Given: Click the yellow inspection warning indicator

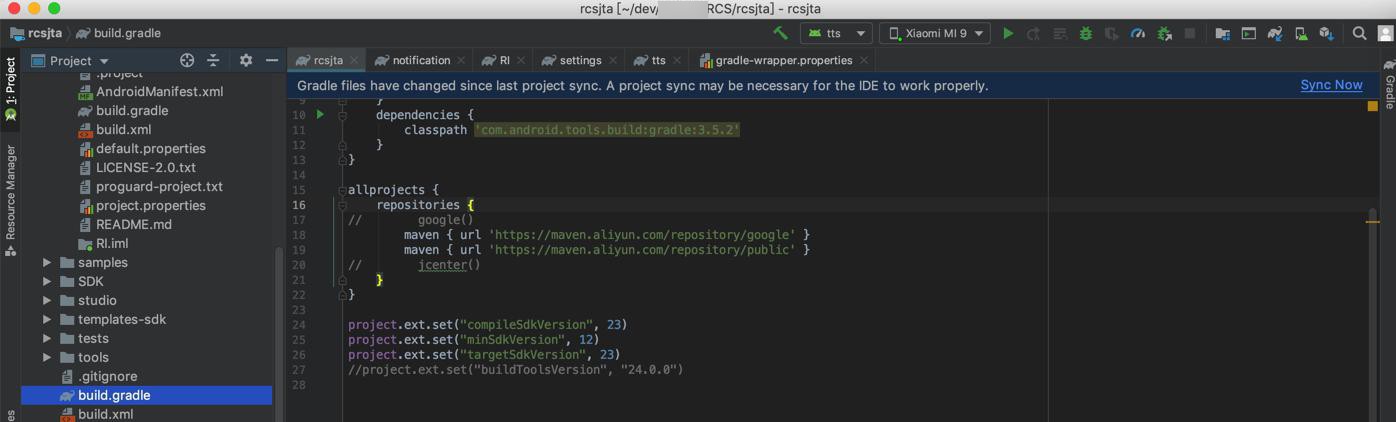Looking at the screenshot, I should [1372, 106].
